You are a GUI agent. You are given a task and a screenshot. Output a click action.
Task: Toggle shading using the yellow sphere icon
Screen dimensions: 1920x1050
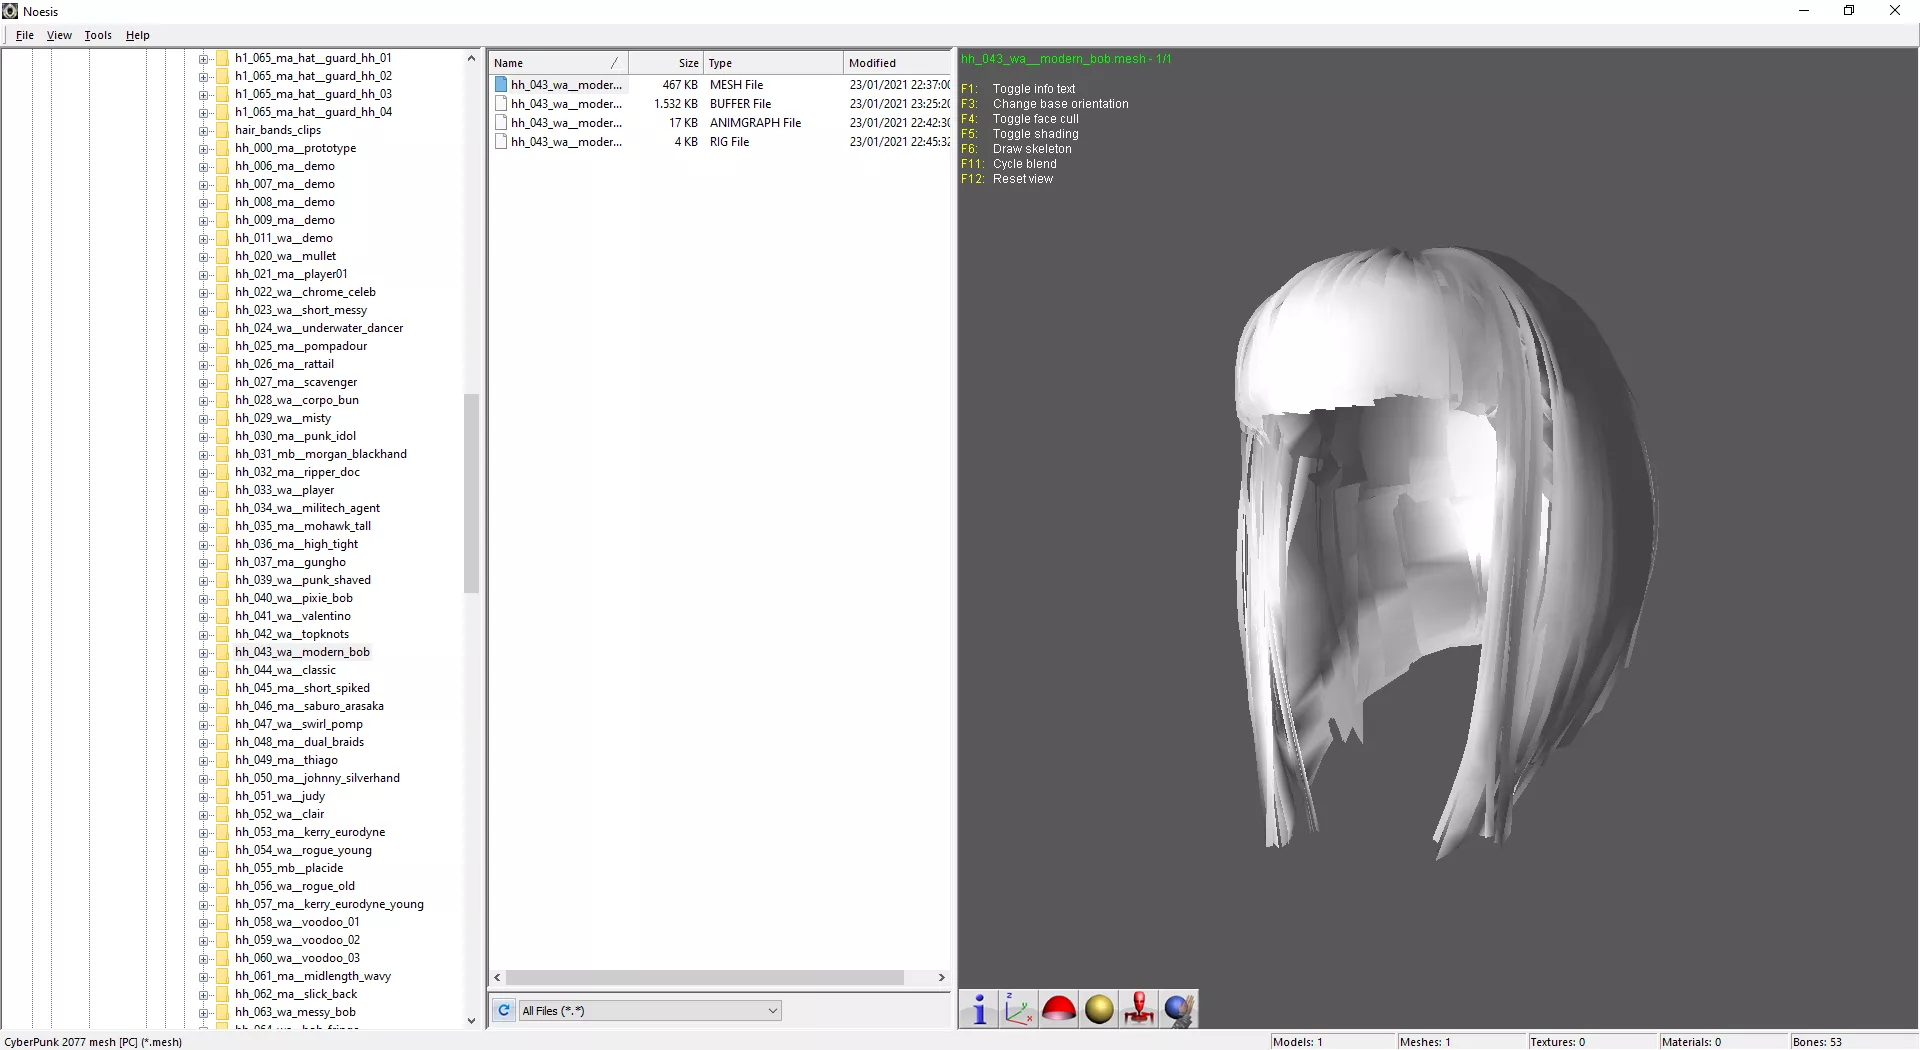pyautogui.click(x=1099, y=1010)
